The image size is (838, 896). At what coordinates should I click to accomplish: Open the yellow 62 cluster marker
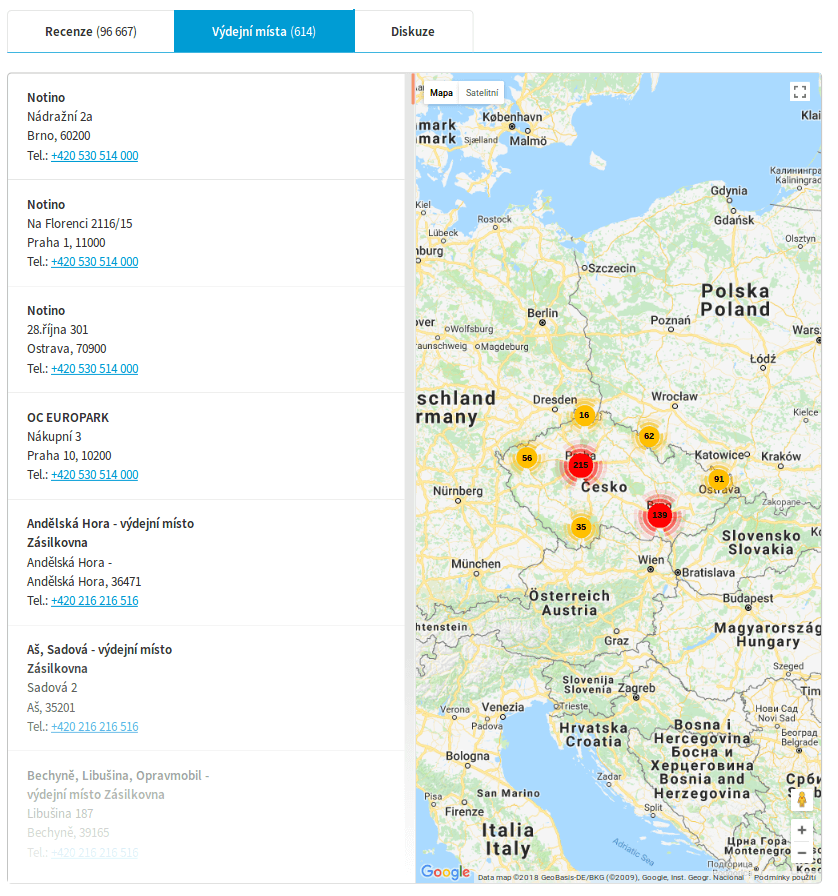pyautogui.click(x=649, y=437)
